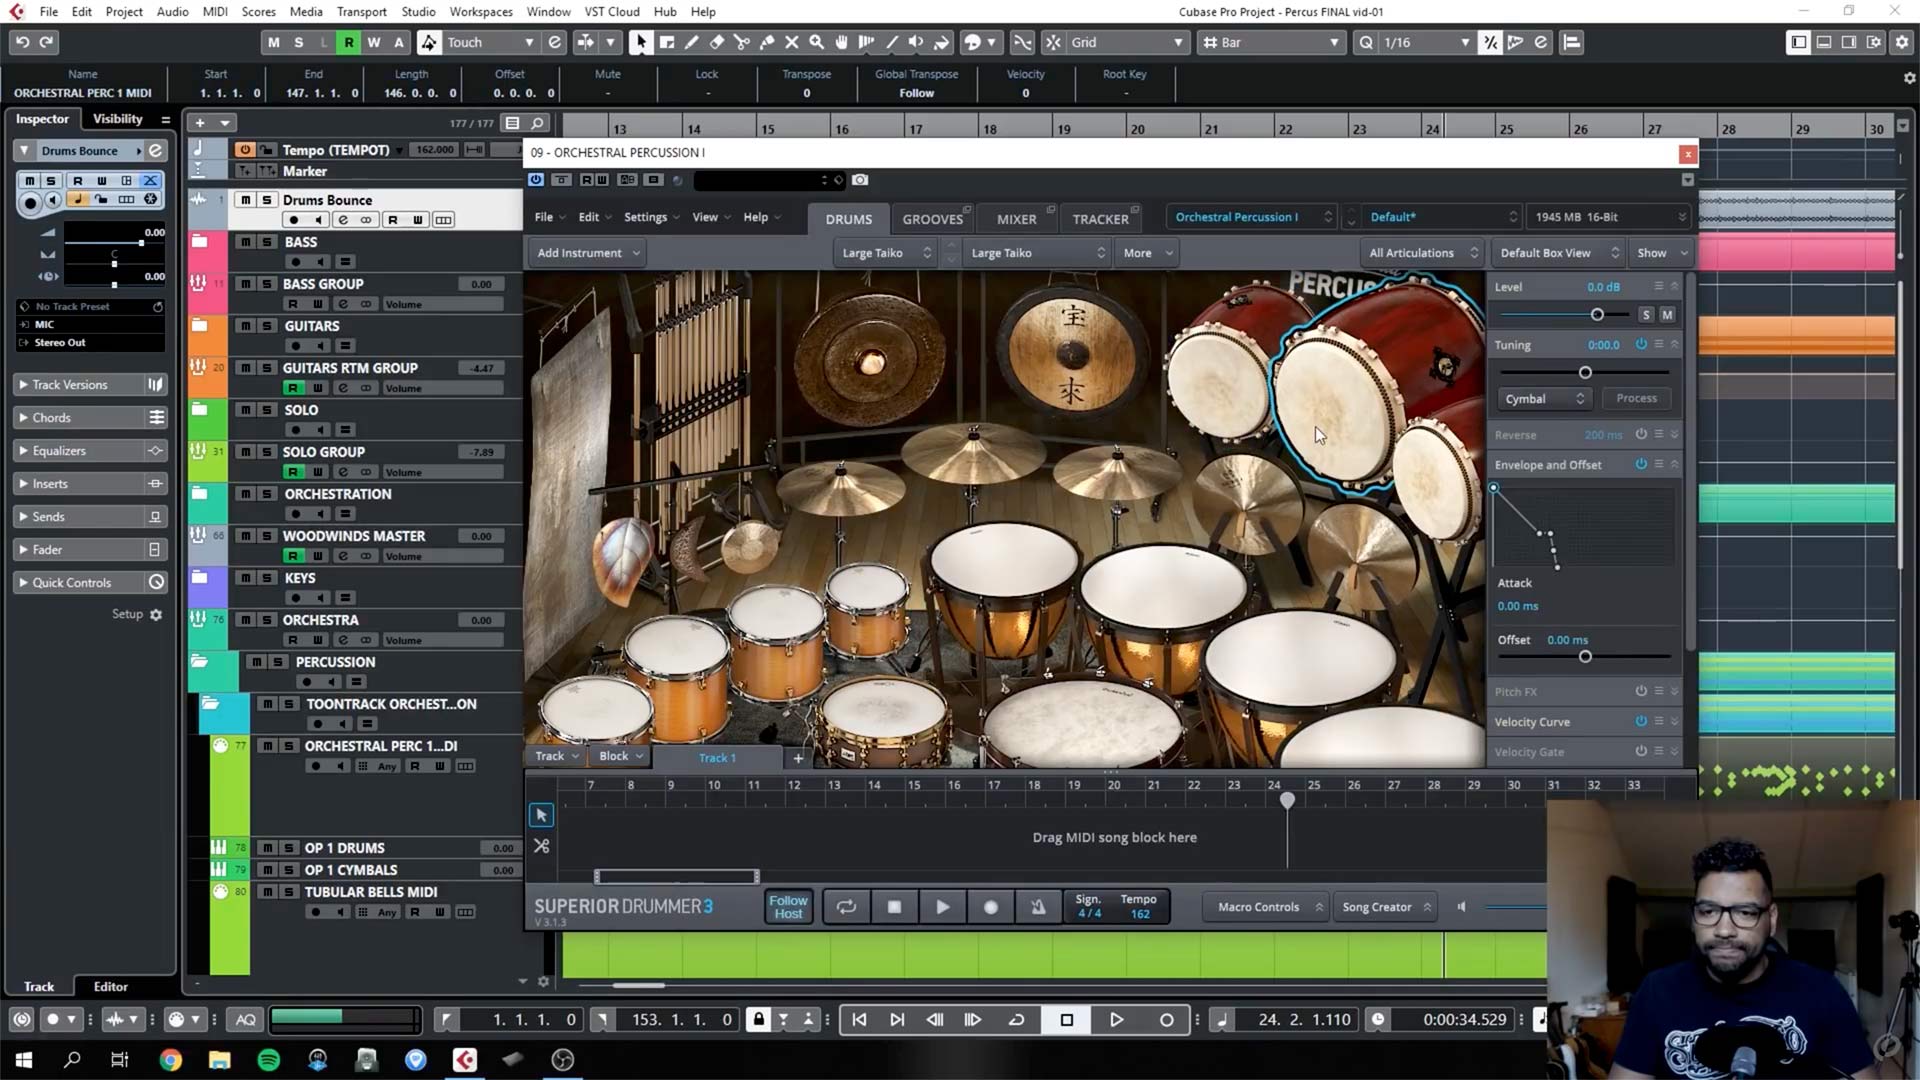Open 1/16 quantize preset dropdown

click(1426, 42)
